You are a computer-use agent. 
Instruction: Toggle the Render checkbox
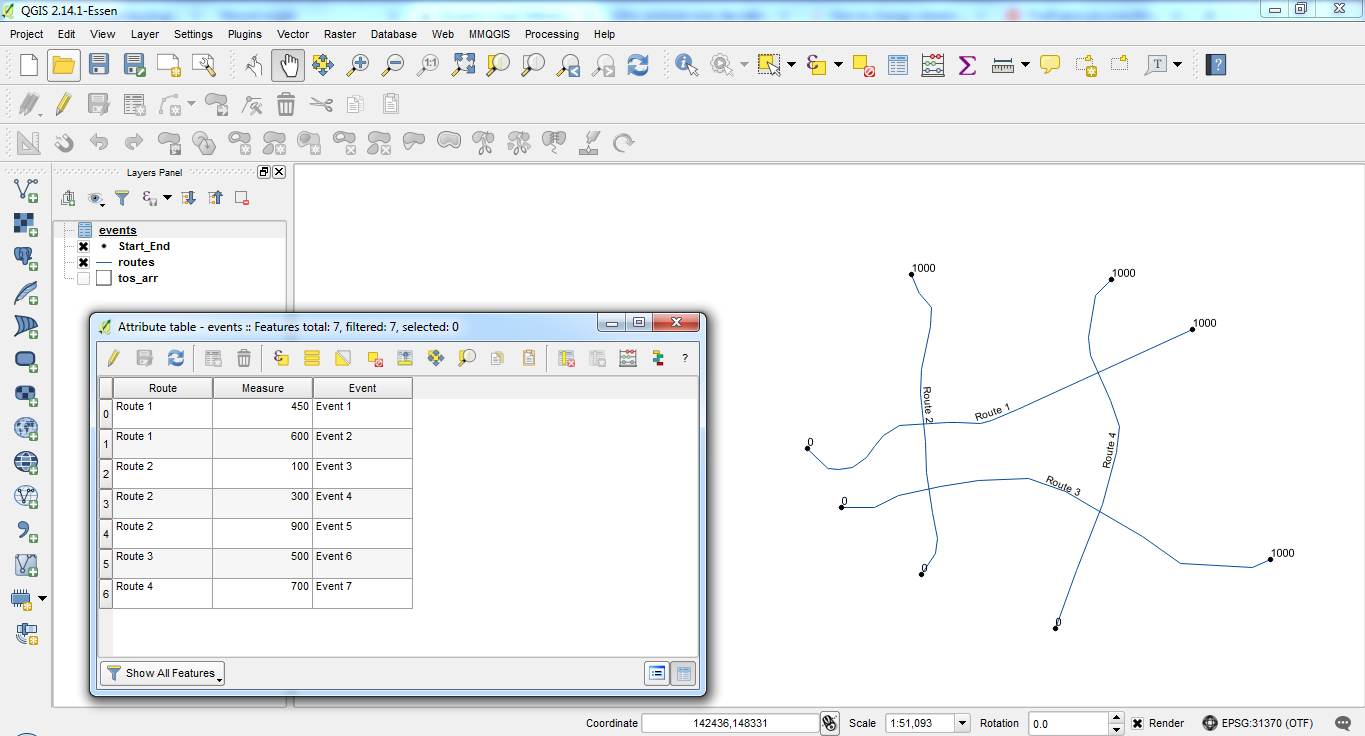[x=1138, y=723]
